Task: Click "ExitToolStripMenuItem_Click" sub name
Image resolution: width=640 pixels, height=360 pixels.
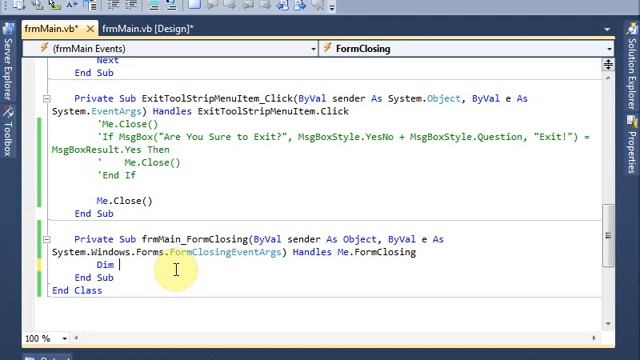Action: [217, 99]
